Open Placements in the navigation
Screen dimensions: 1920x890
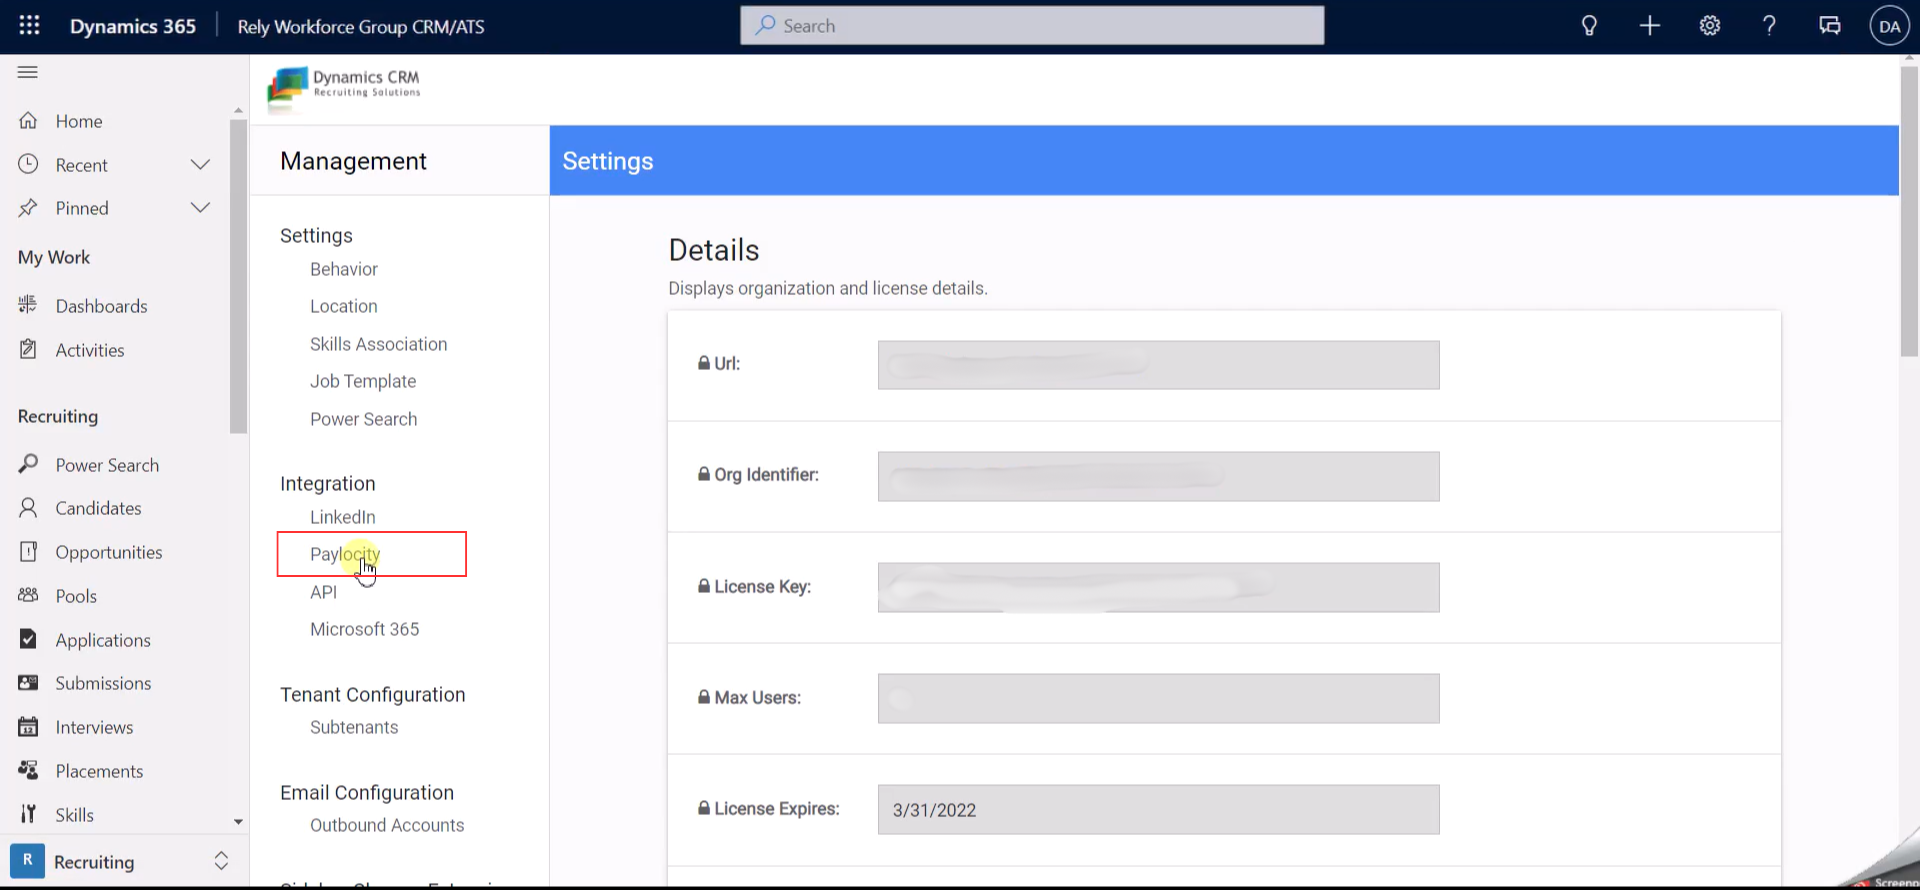(99, 771)
